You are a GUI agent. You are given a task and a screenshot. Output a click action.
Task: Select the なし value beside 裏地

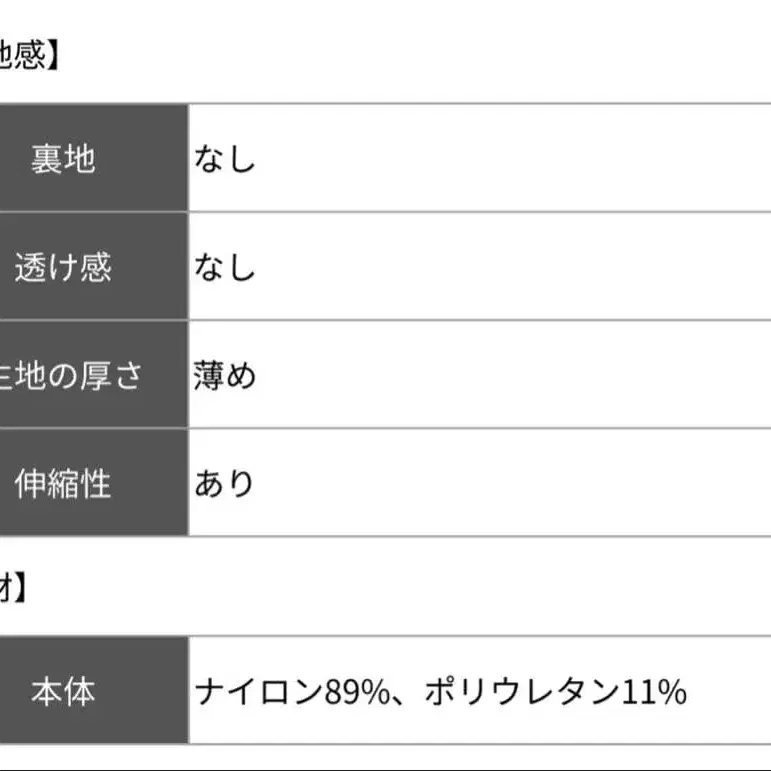(225, 159)
